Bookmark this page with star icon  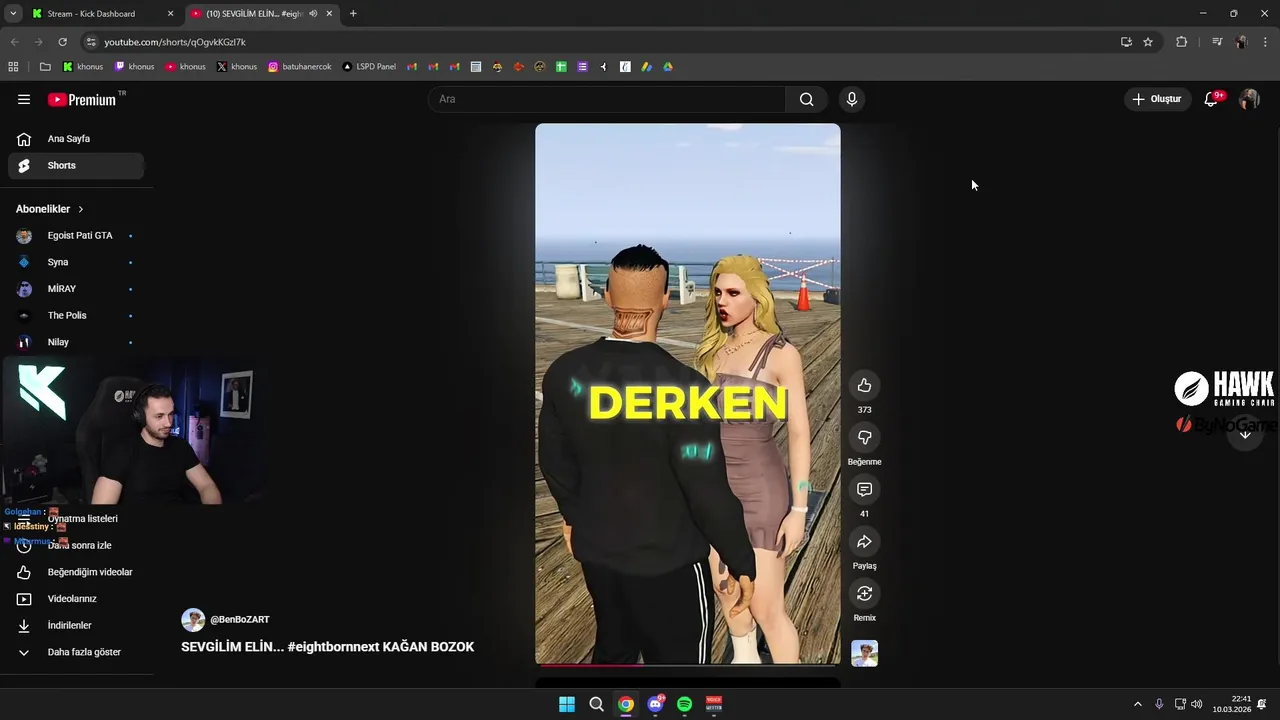coord(1148,42)
